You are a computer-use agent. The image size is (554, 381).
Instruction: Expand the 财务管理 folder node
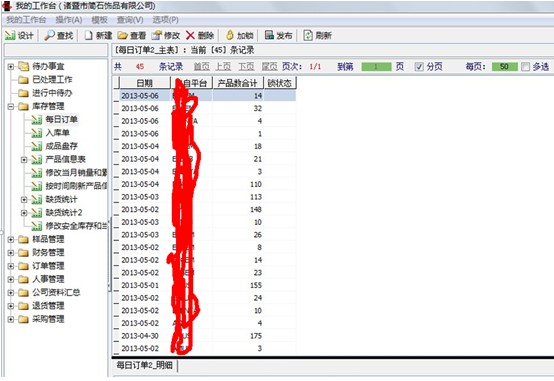tap(11, 252)
